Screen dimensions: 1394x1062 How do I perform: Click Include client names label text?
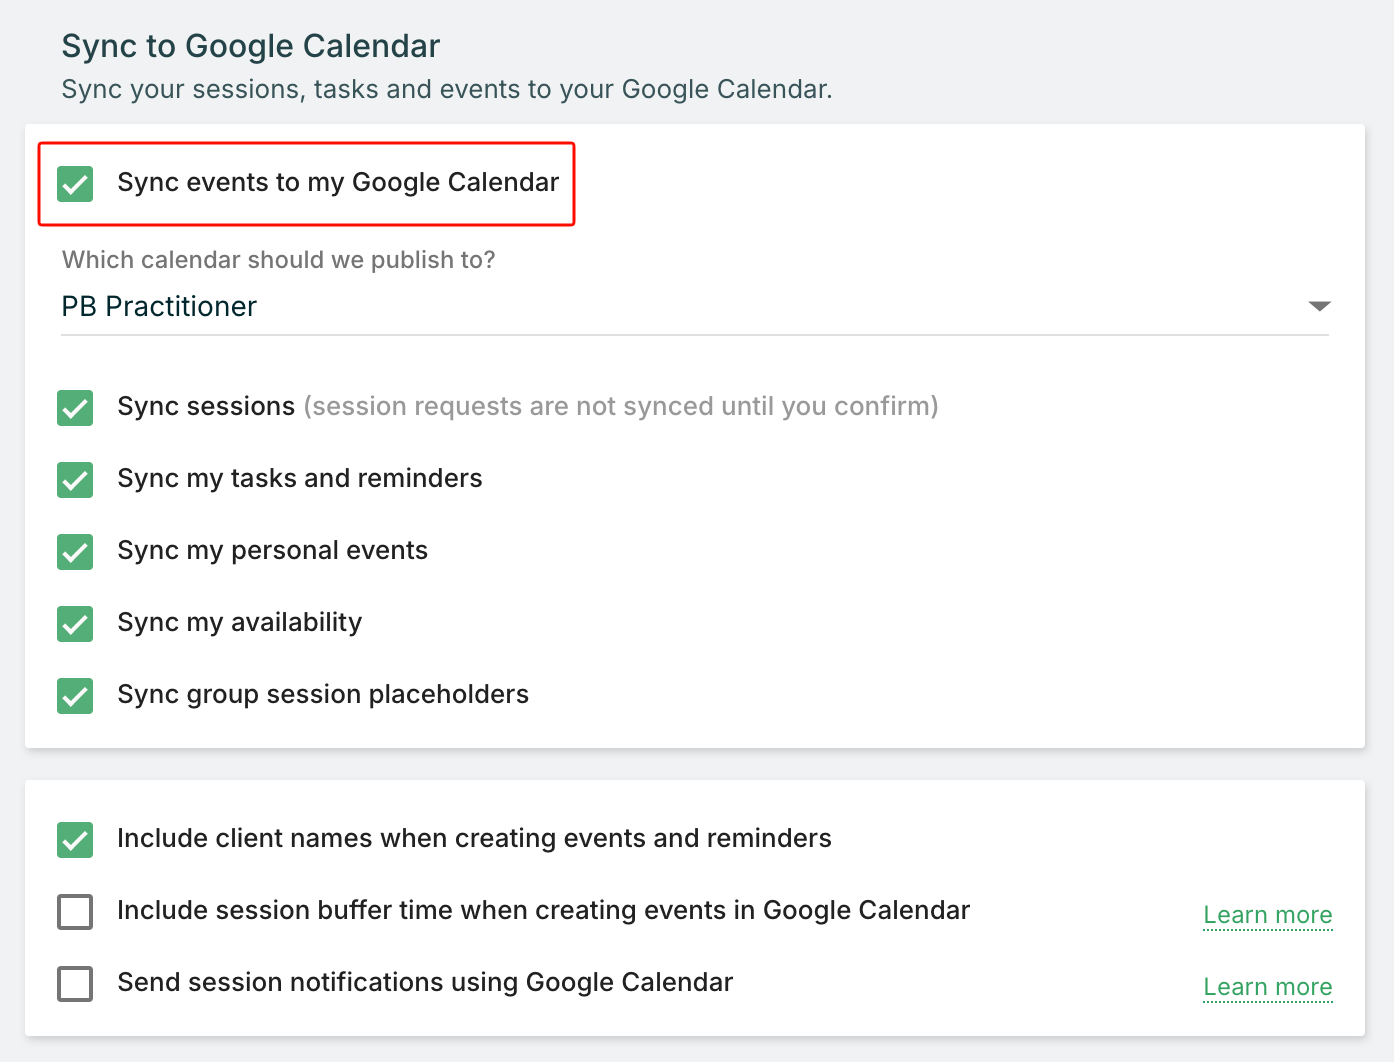click(x=473, y=838)
